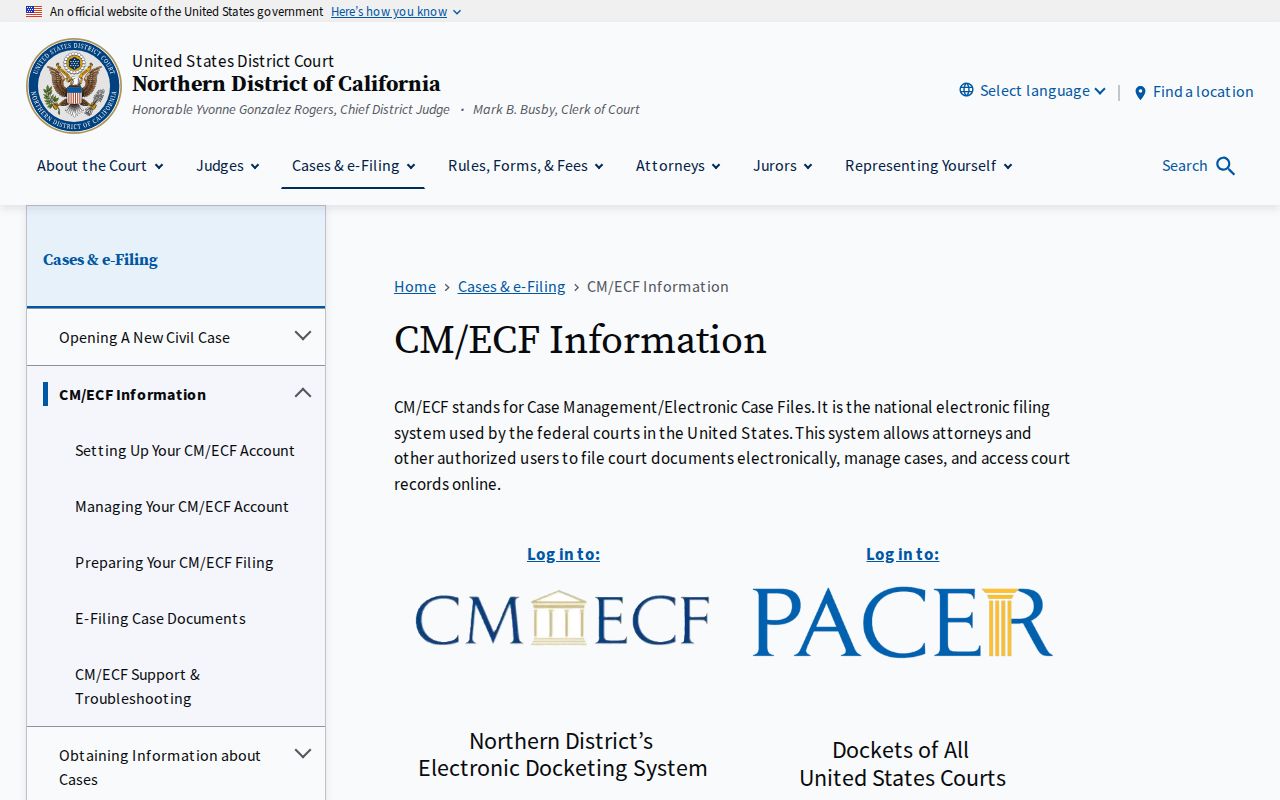This screenshot has width=1280, height=800.
Task: Select CM/ECF Information in the sidebar
Action: click(x=132, y=395)
